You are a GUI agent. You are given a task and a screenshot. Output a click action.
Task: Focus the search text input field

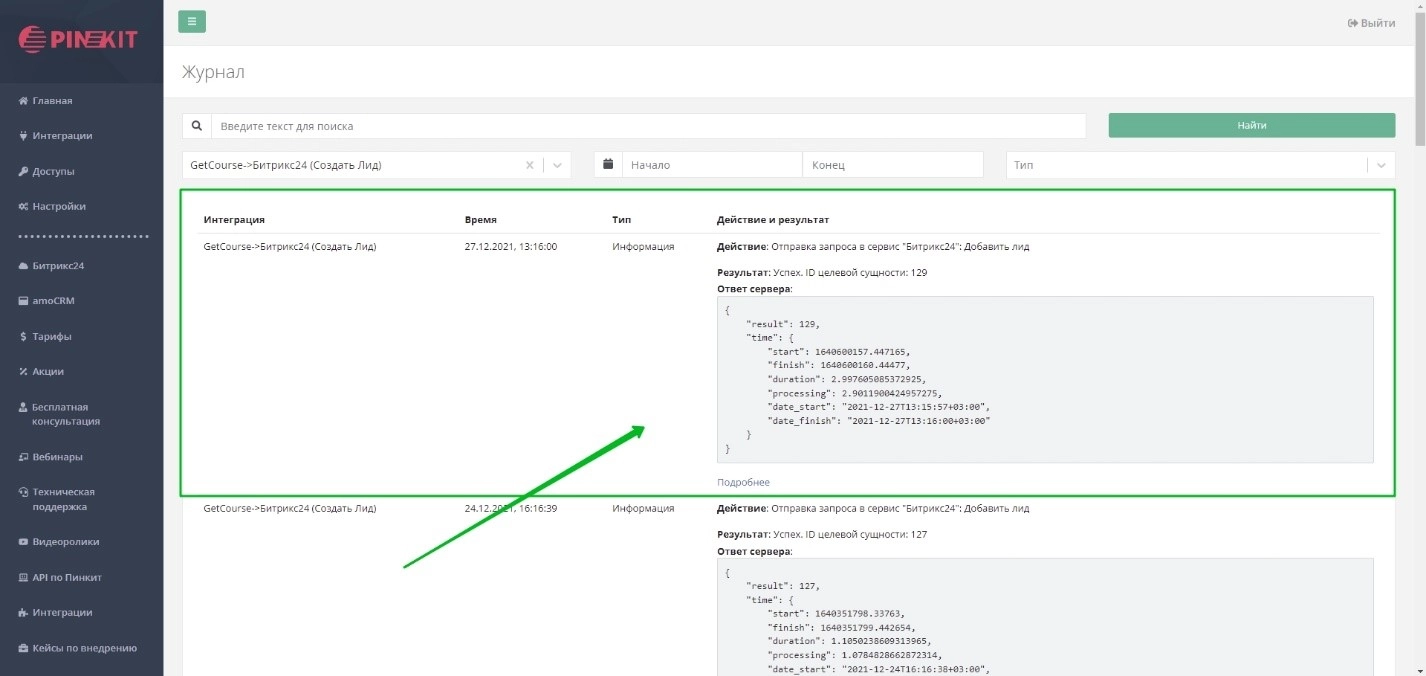coord(648,126)
